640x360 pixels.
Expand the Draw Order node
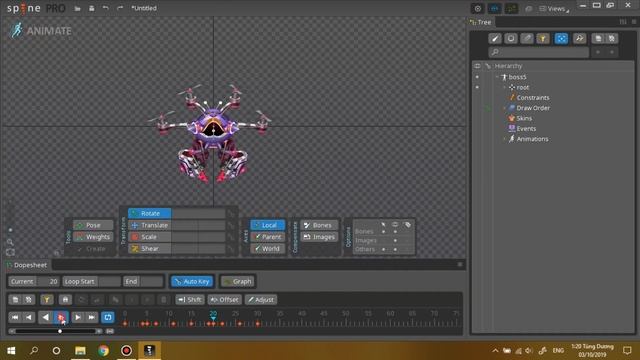coord(504,108)
